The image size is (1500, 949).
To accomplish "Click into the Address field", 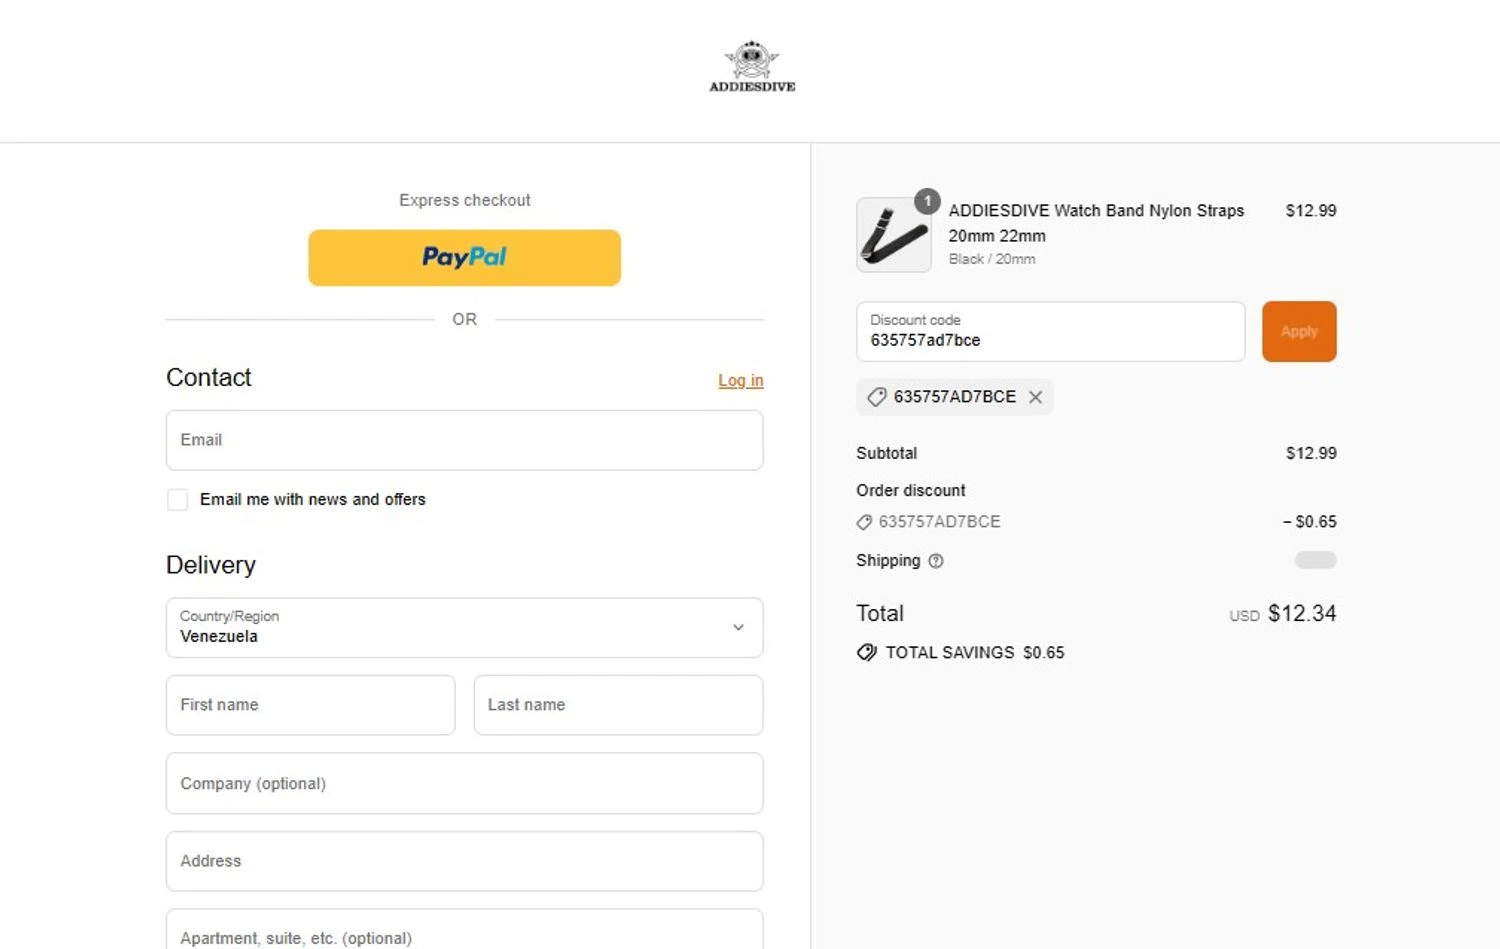I will click(464, 861).
